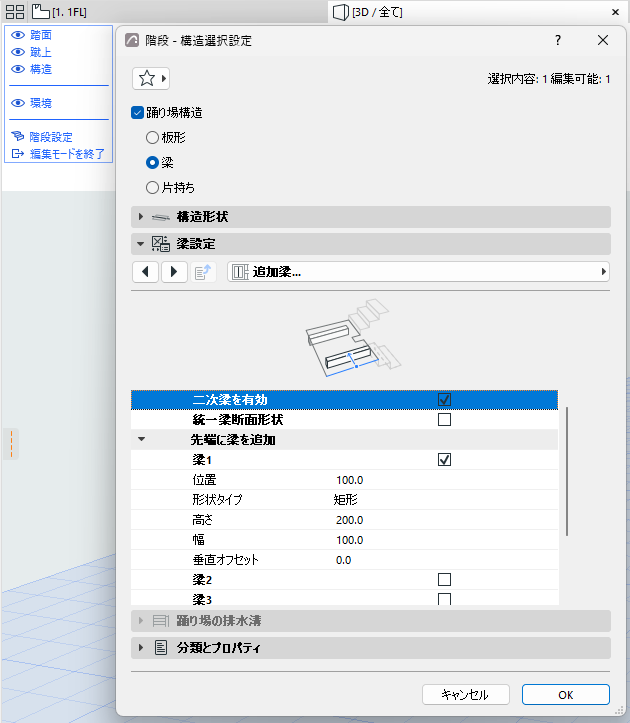
Task: Edit the 垂直オフセット value 0.0
Action: [344, 560]
